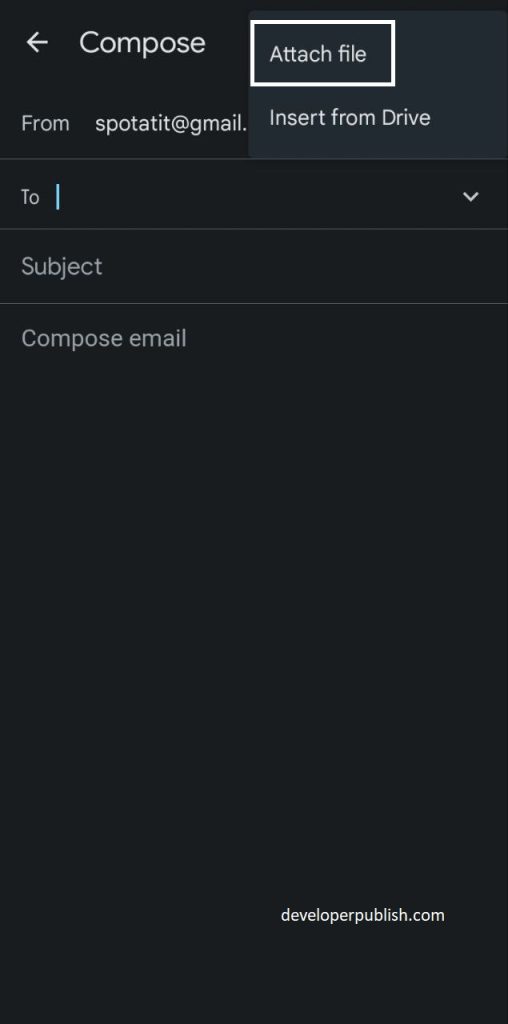This screenshot has height=1024, width=508.
Task: Tap empty space in the To row
Action: coord(261,197)
